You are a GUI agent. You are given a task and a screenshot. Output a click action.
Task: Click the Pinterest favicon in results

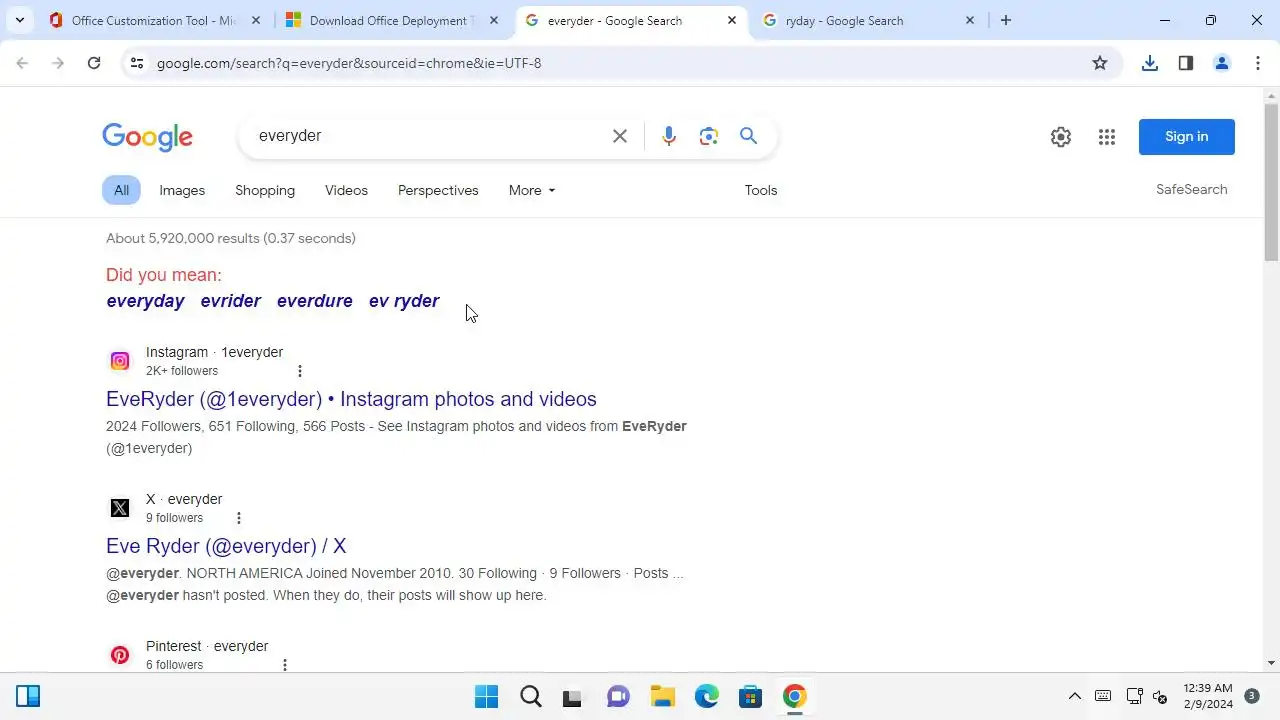point(120,655)
